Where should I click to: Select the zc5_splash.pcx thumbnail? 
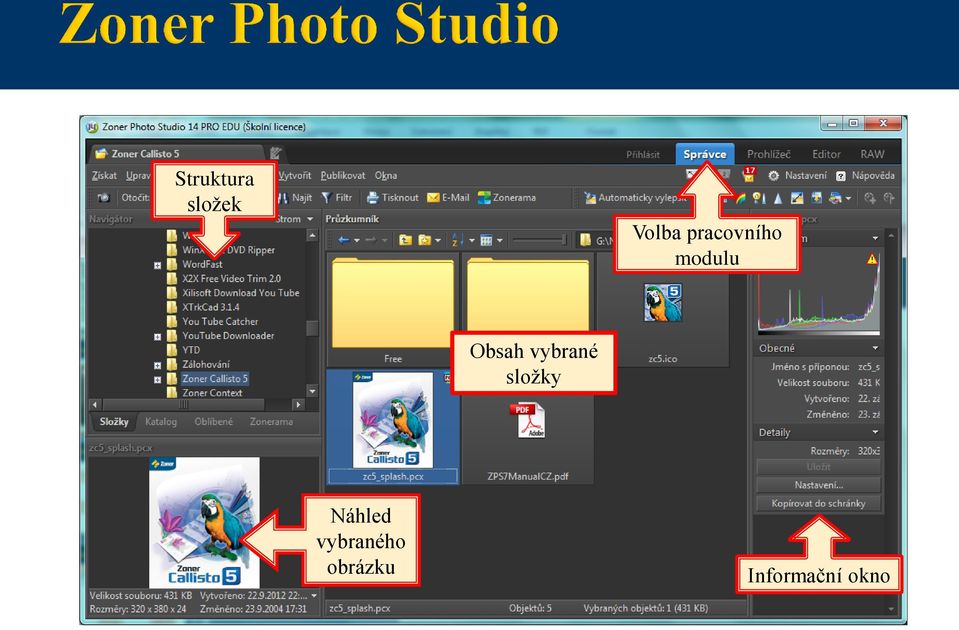(x=393, y=427)
